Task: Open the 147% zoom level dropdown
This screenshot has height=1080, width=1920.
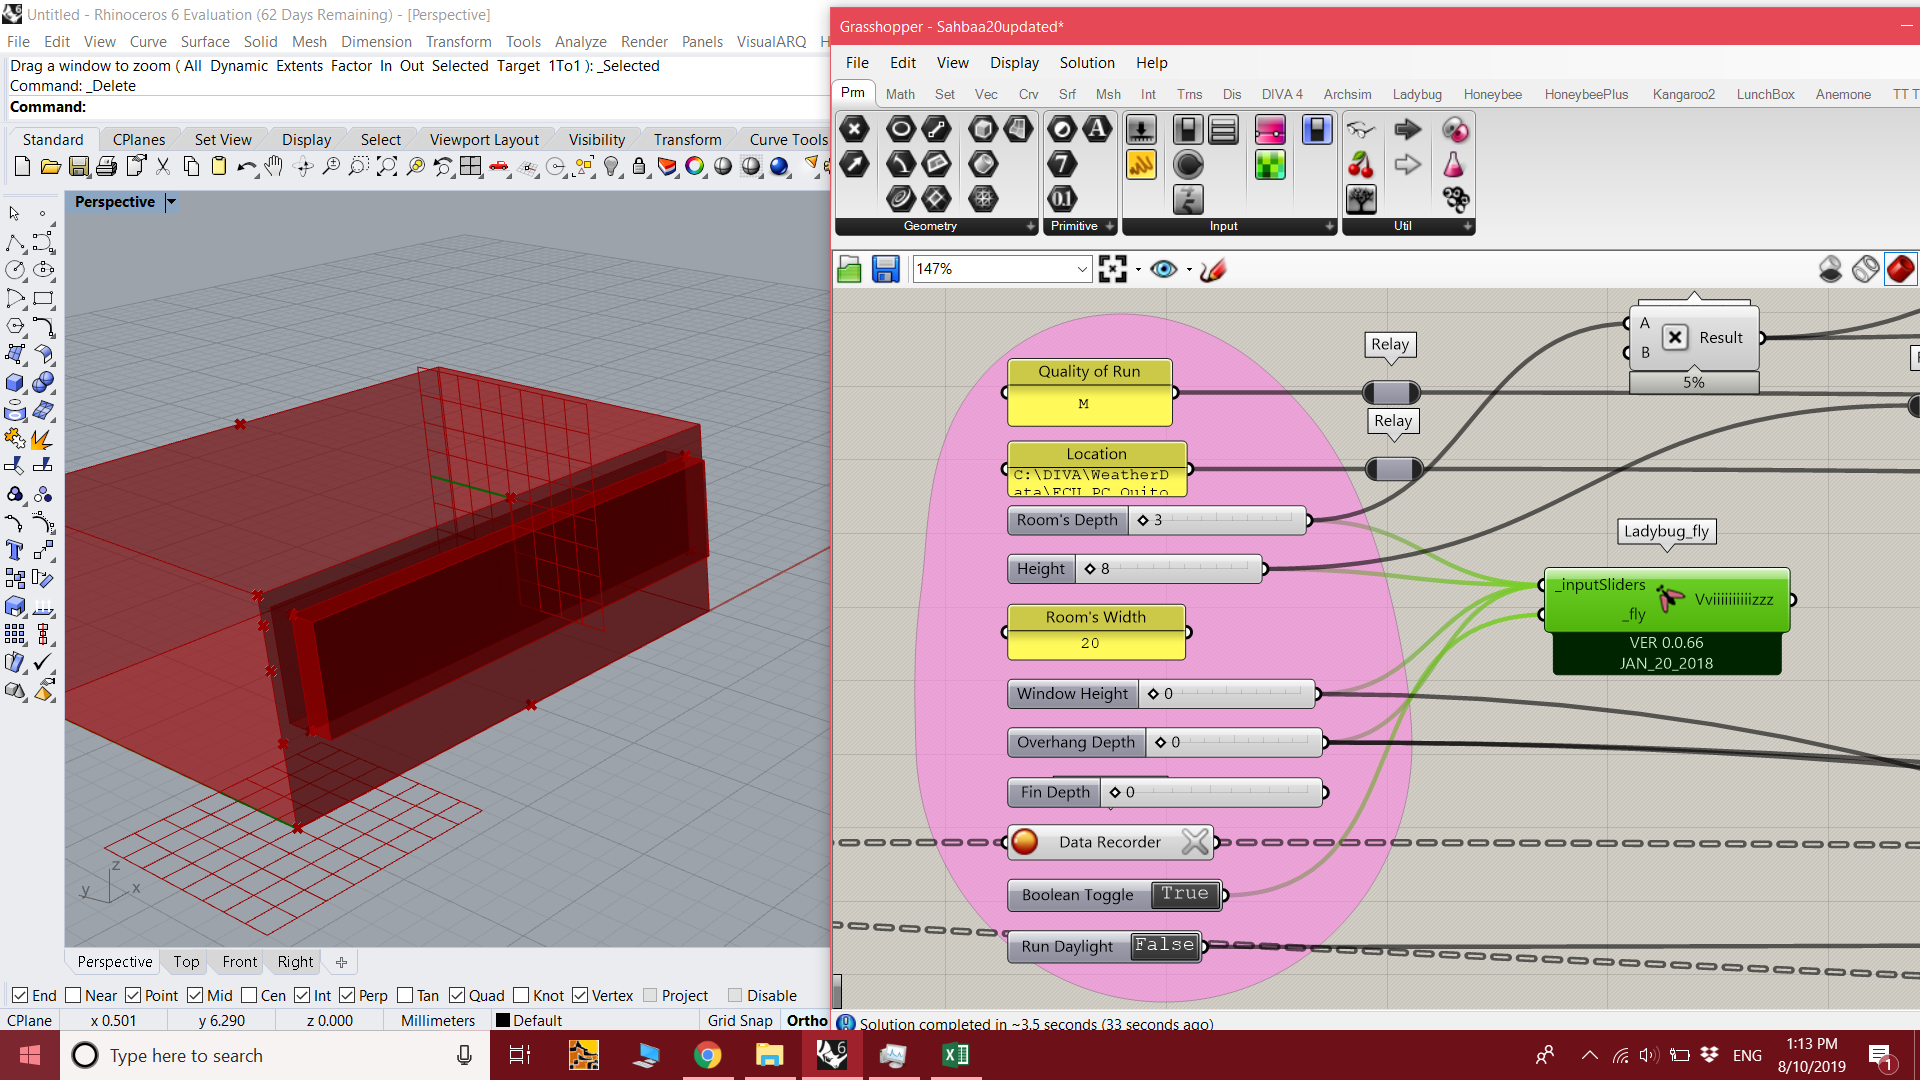Action: pyautogui.click(x=1082, y=269)
